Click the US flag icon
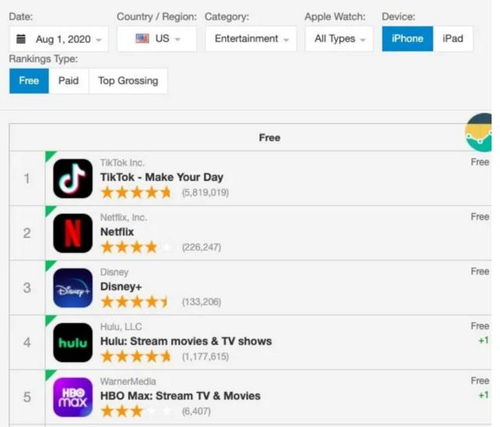 tap(142, 39)
